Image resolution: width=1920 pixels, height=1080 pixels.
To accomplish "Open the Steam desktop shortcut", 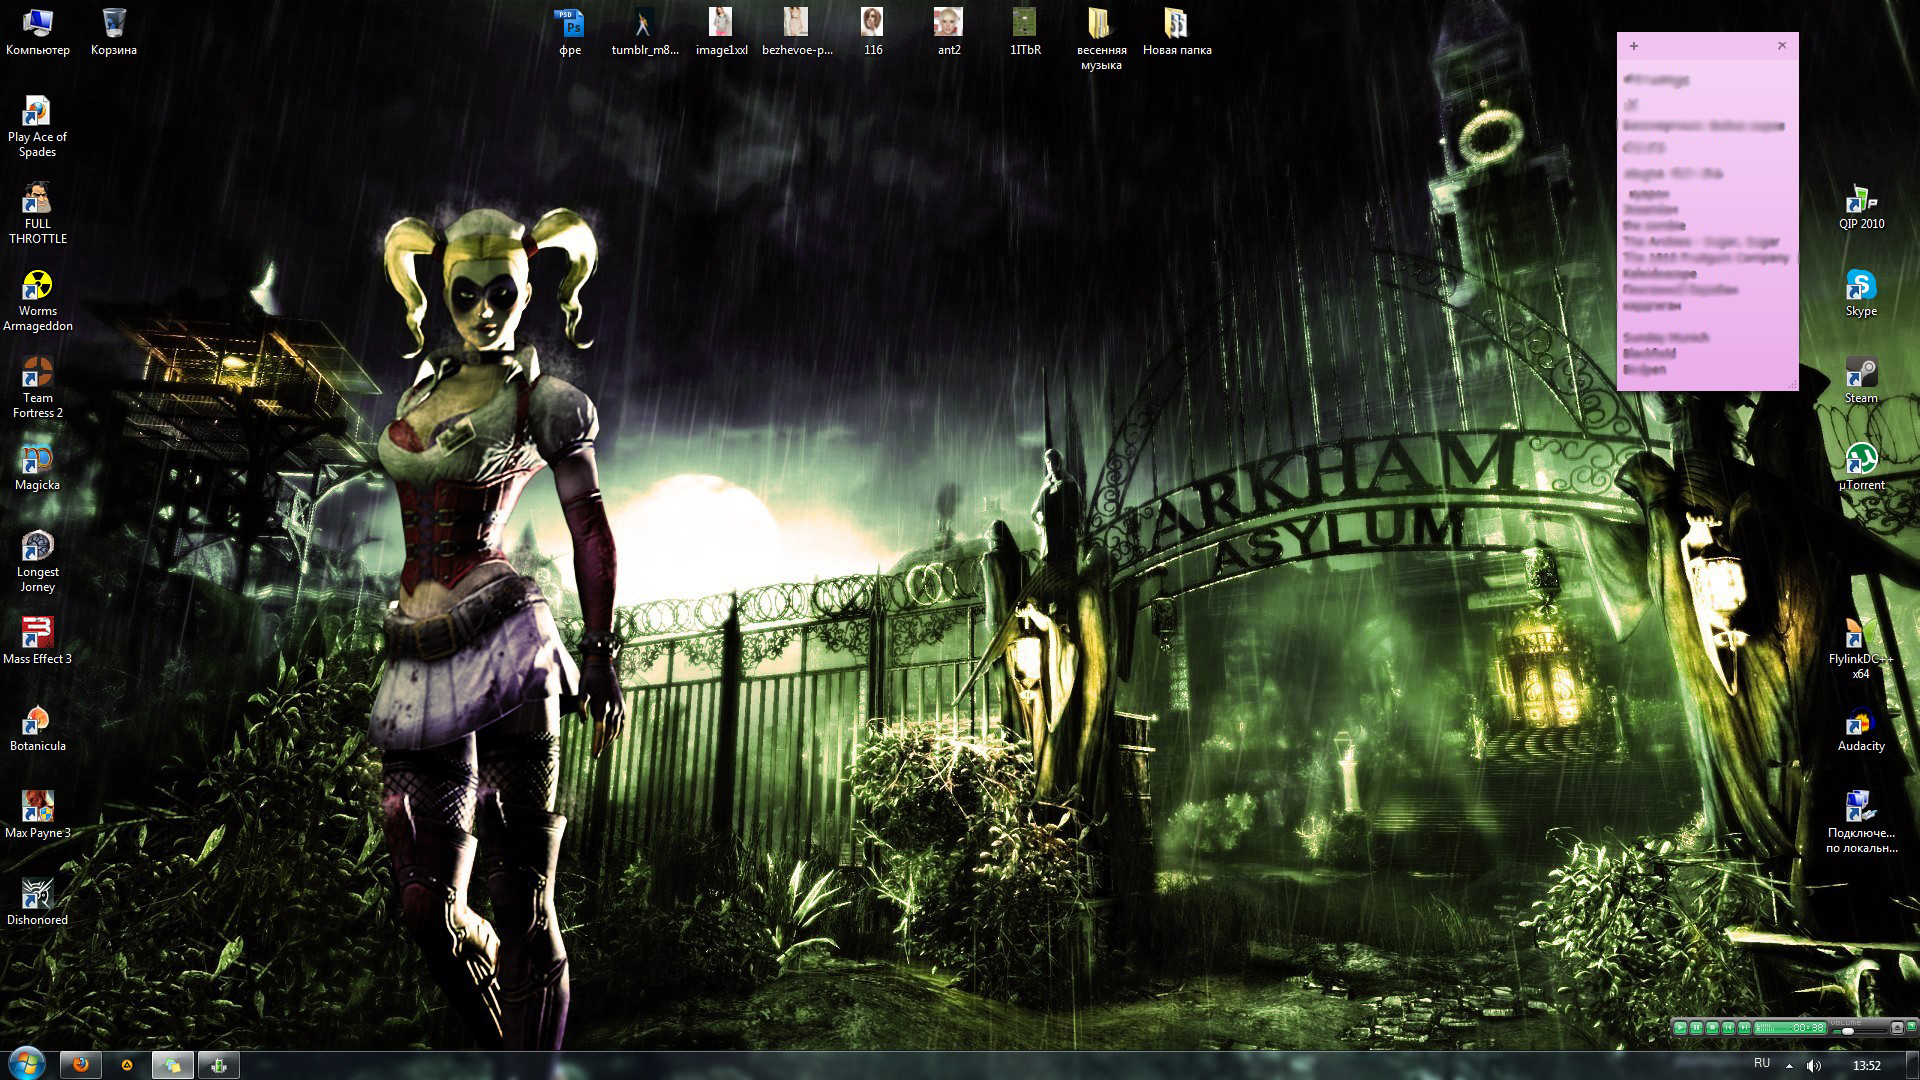I will (1860, 374).
